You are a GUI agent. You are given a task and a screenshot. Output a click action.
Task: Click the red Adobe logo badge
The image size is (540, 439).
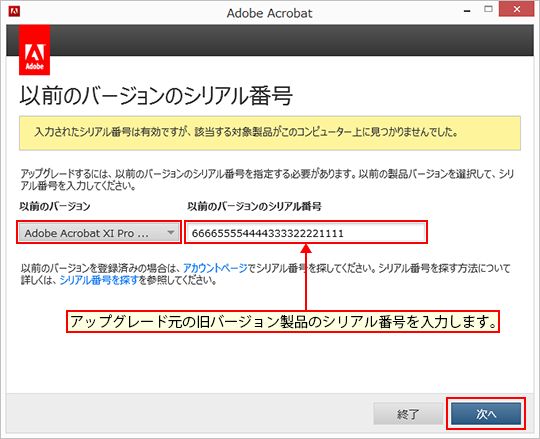coord(34,50)
